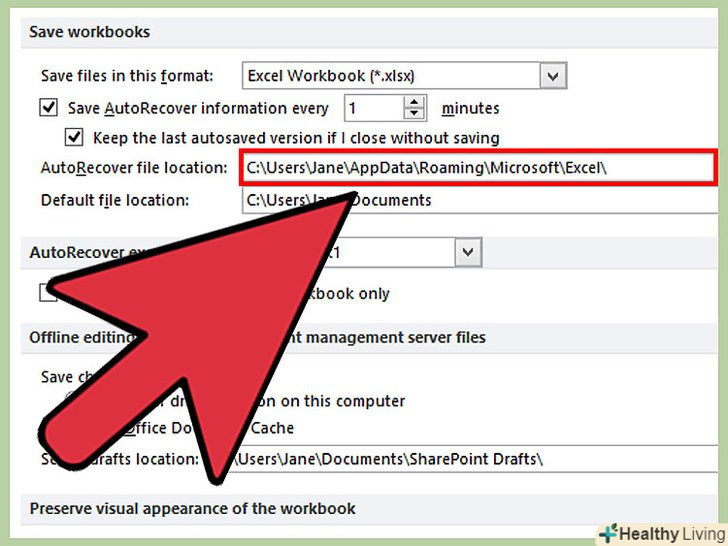Click the minutes label
This screenshot has height=546, width=728.
tap(470, 108)
